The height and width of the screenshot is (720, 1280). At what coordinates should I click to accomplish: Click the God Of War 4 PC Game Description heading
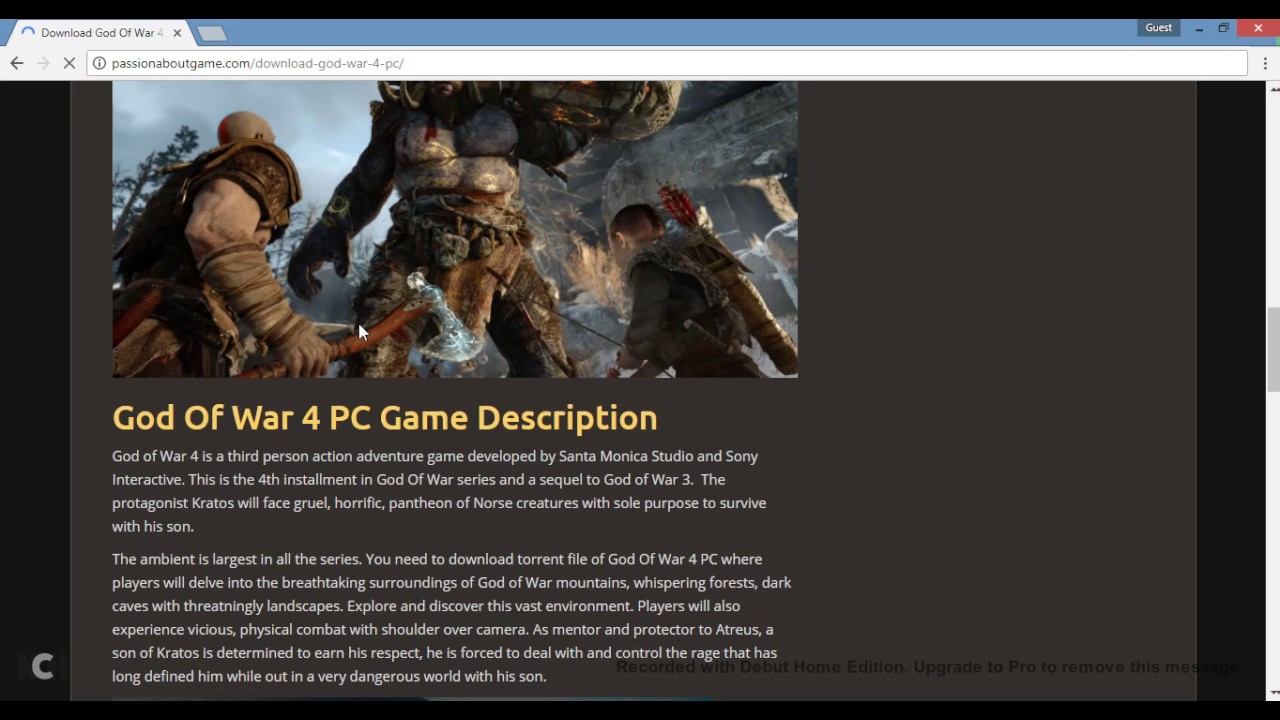click(385, 417)
